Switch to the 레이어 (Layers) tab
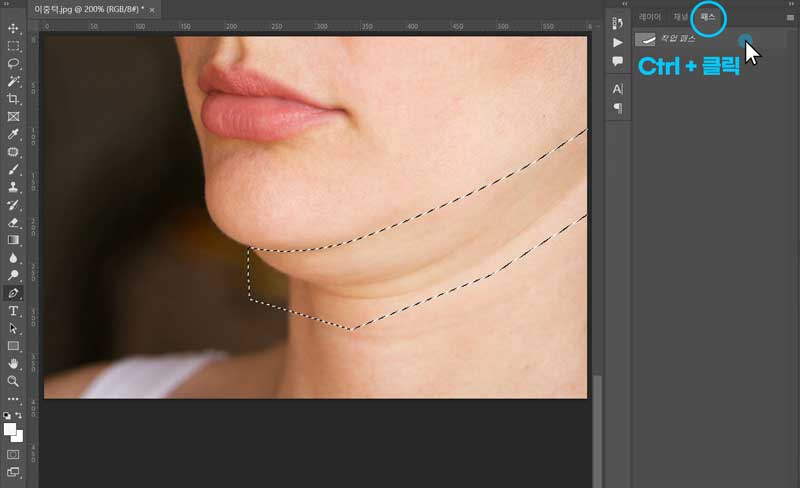This screenshot has height=488, width=800. [649, 17]
